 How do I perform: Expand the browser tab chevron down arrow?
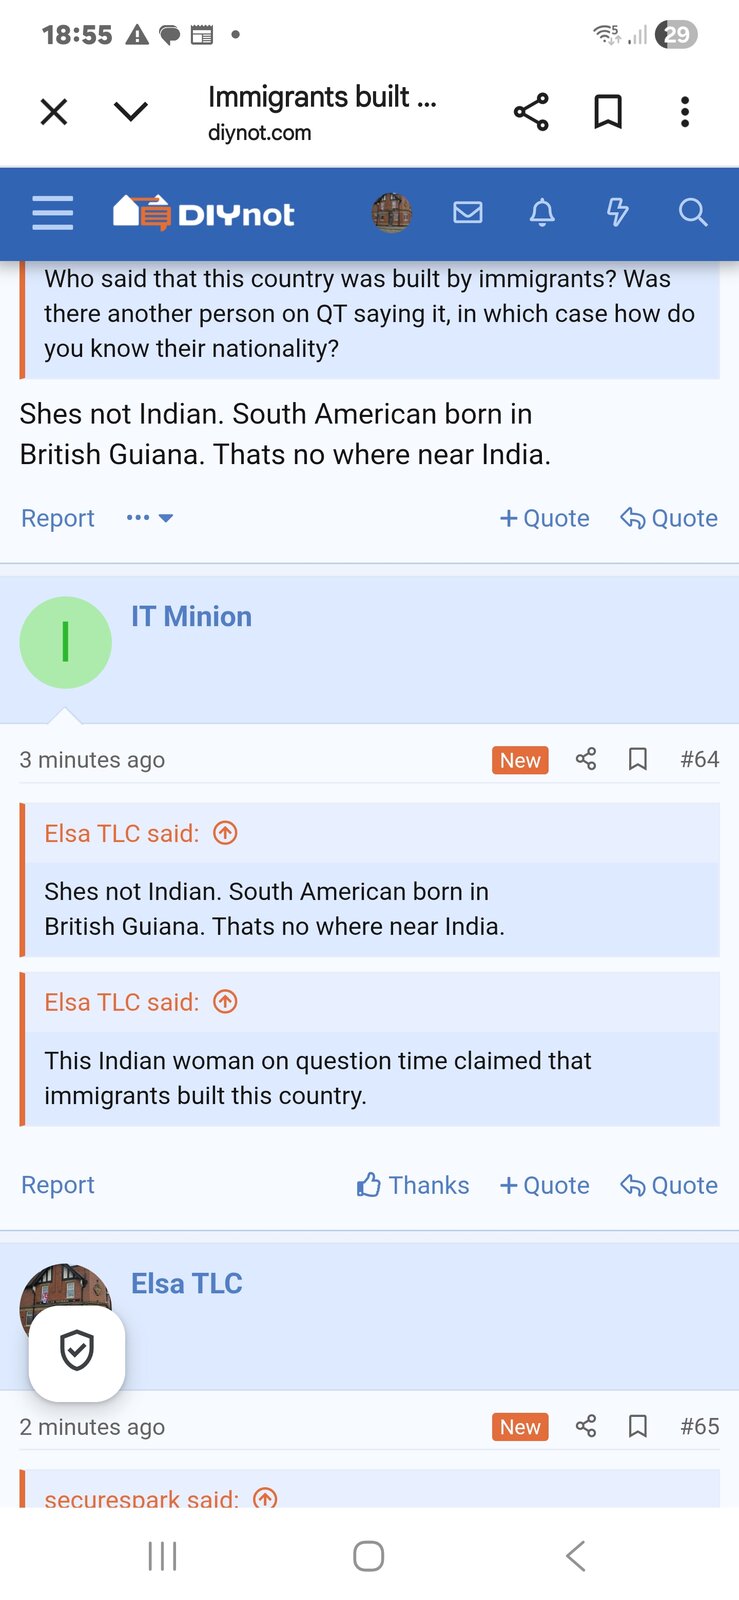pos(131,112)
